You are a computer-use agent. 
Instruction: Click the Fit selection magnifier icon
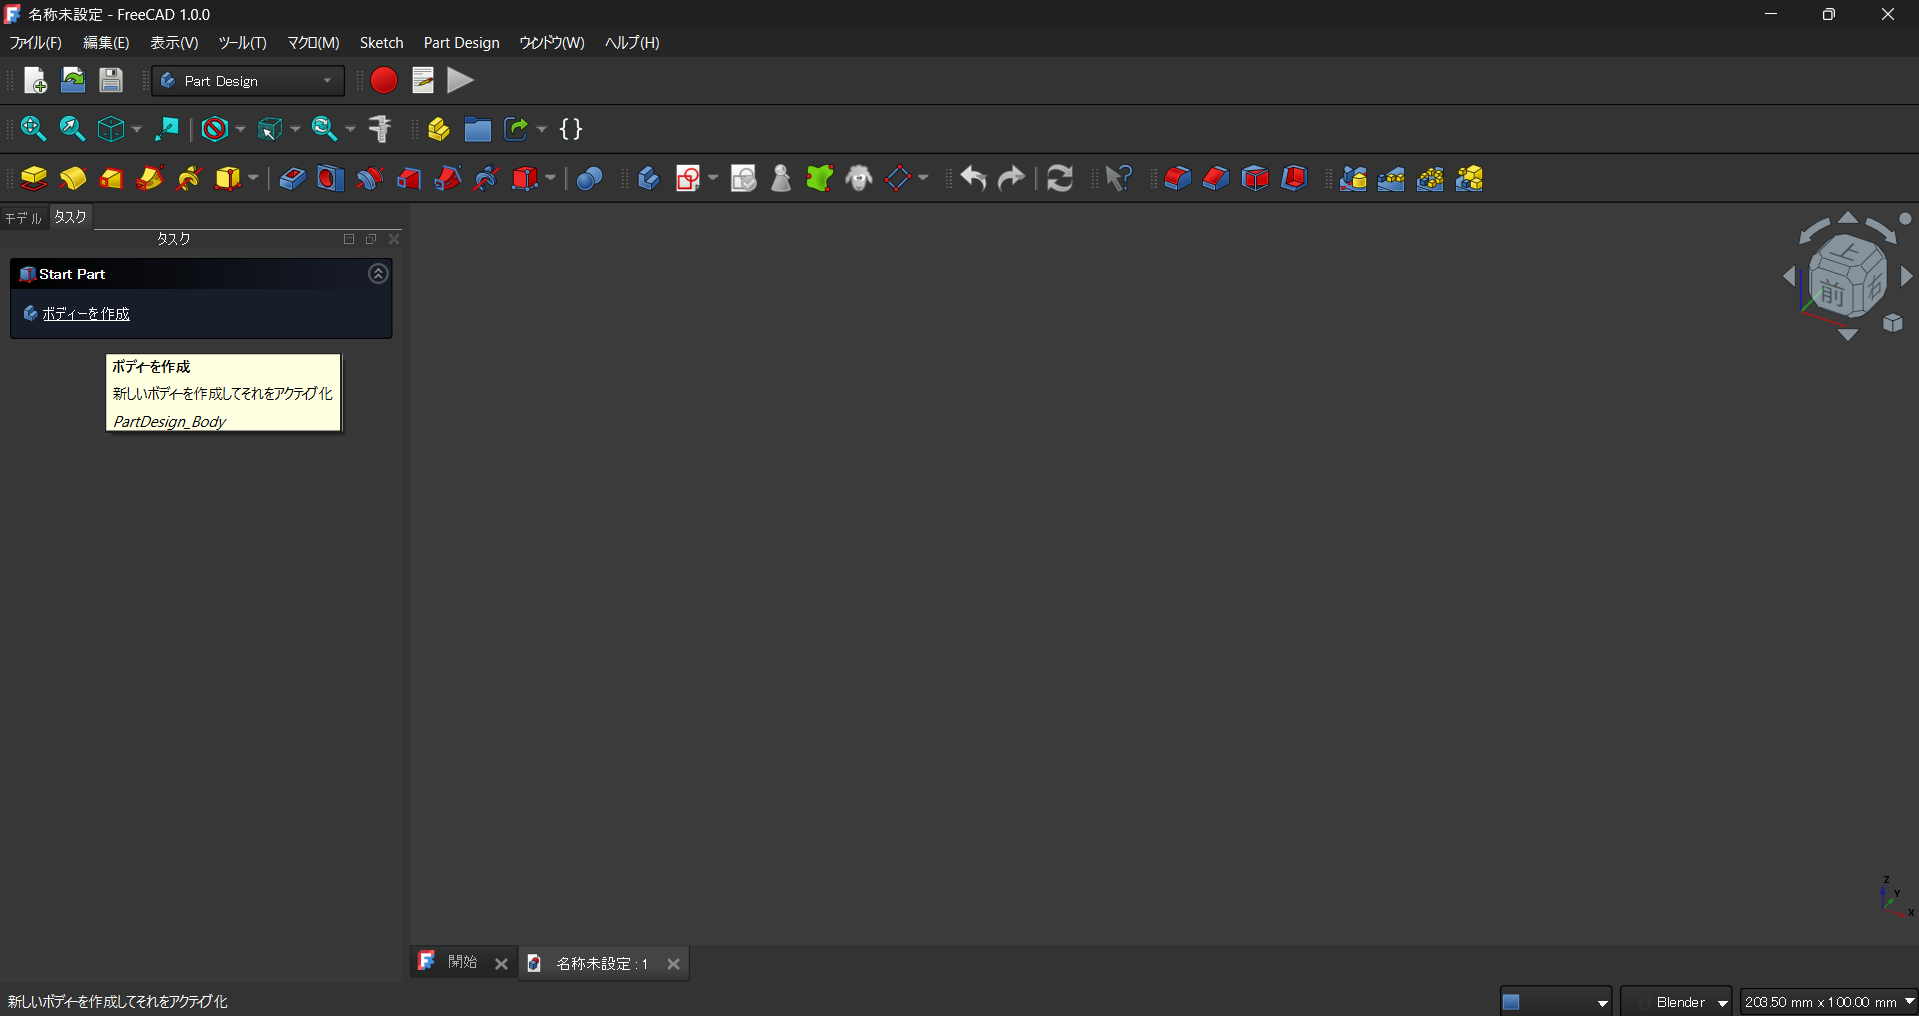coord(72,129)
